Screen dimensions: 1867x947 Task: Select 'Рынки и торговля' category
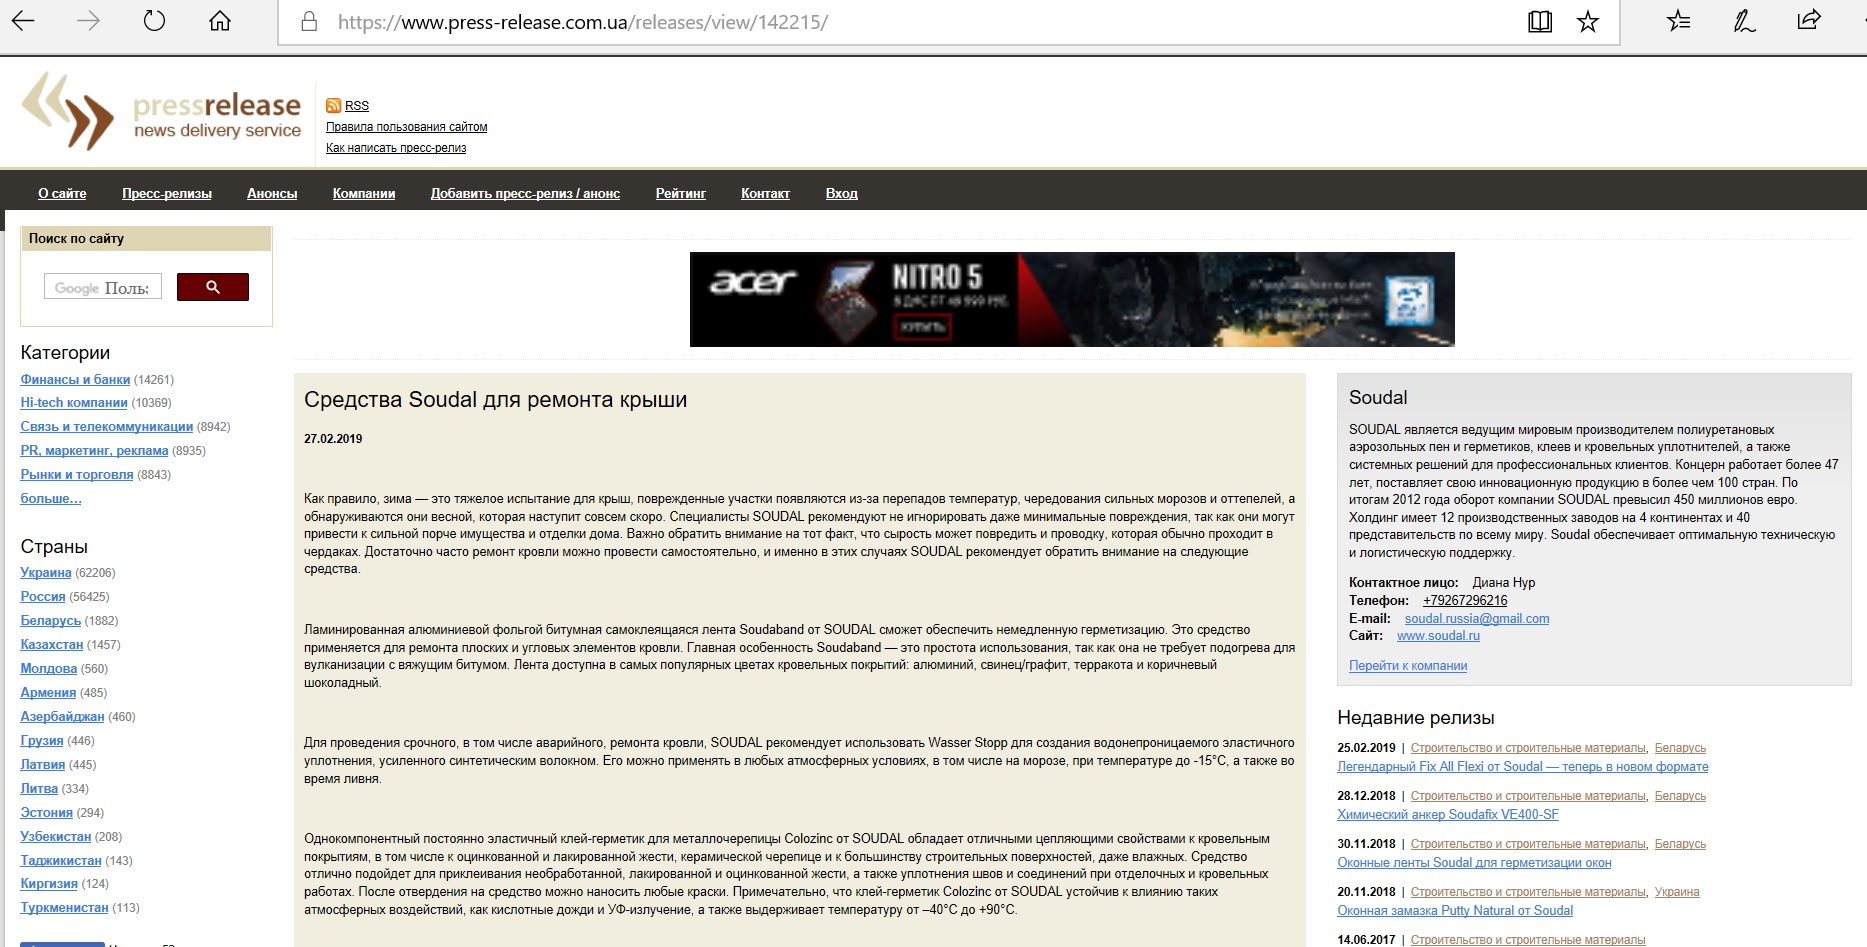click(x=77, y=474)
